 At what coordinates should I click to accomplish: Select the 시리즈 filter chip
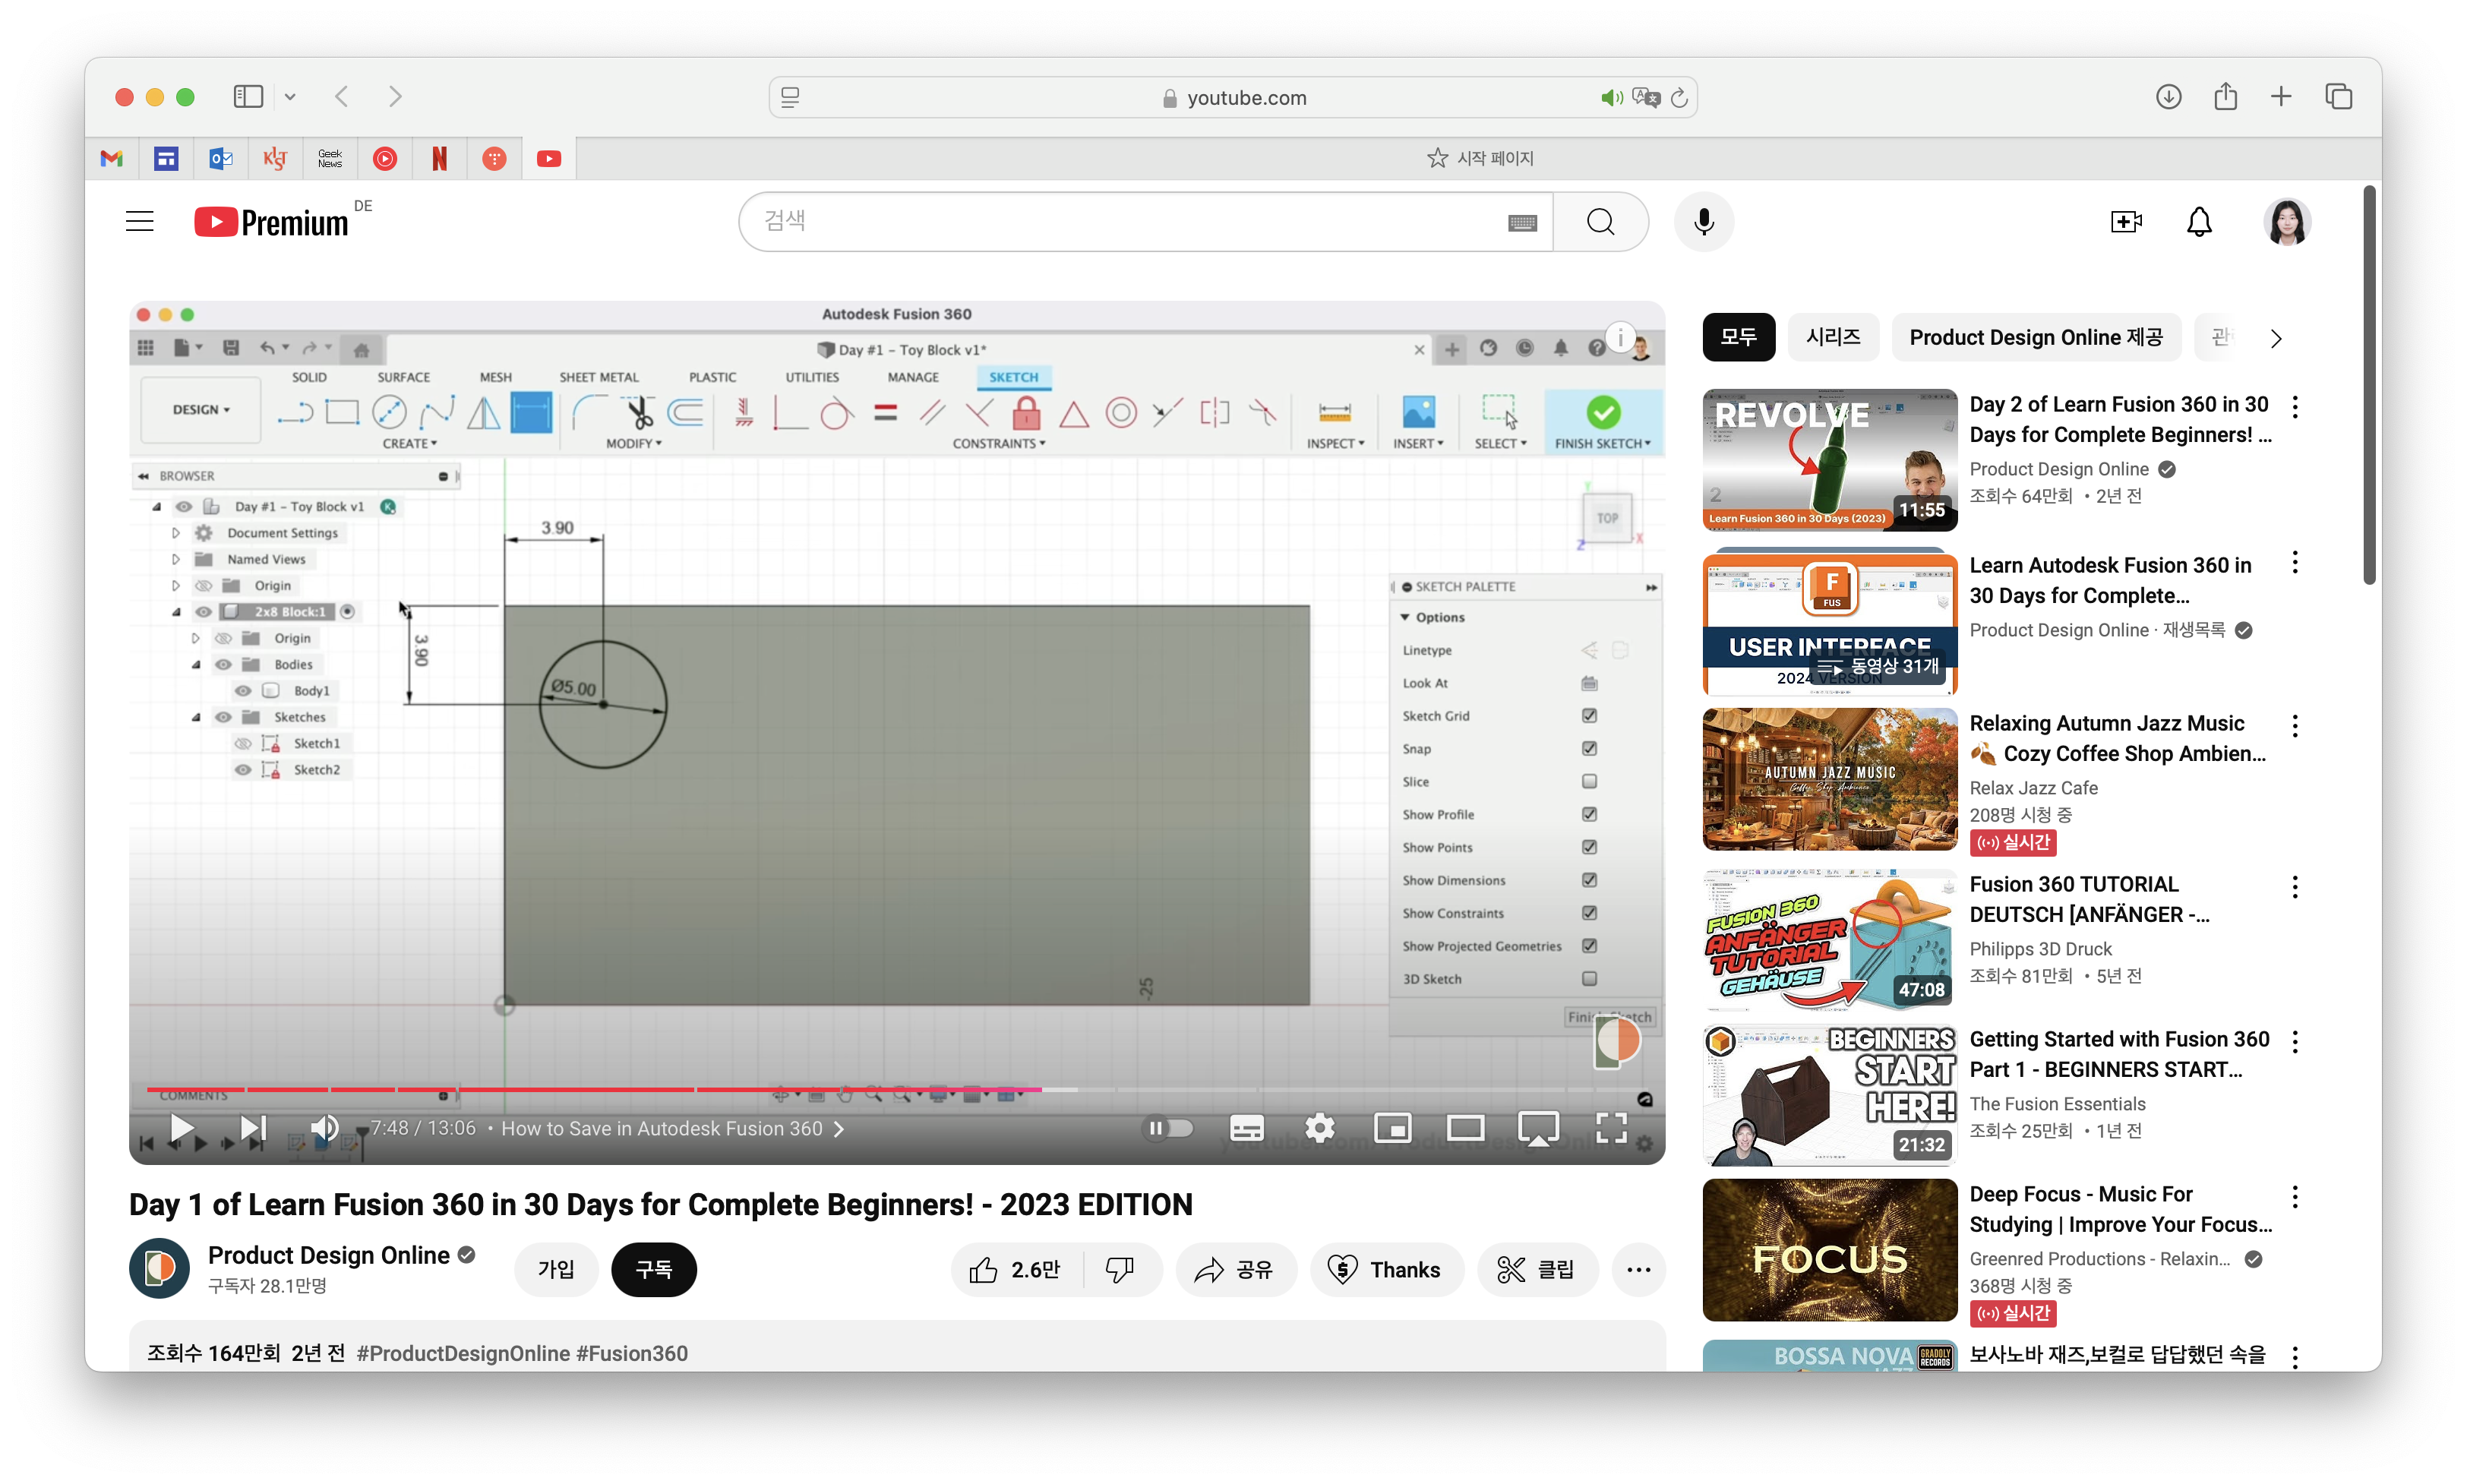point(1833,337)
